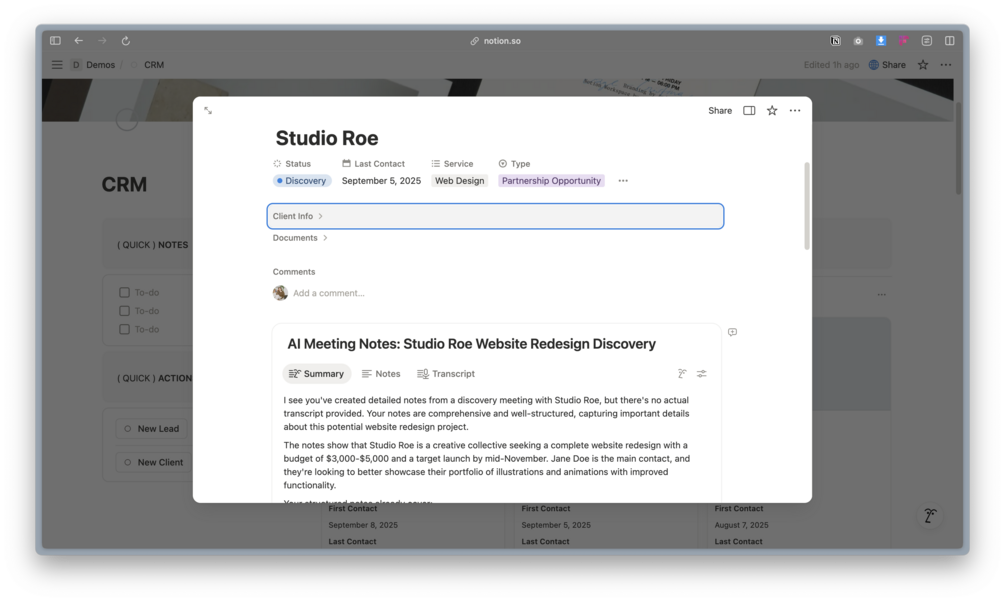Toggle the browser sidebar icon

[x=55, y=40]
